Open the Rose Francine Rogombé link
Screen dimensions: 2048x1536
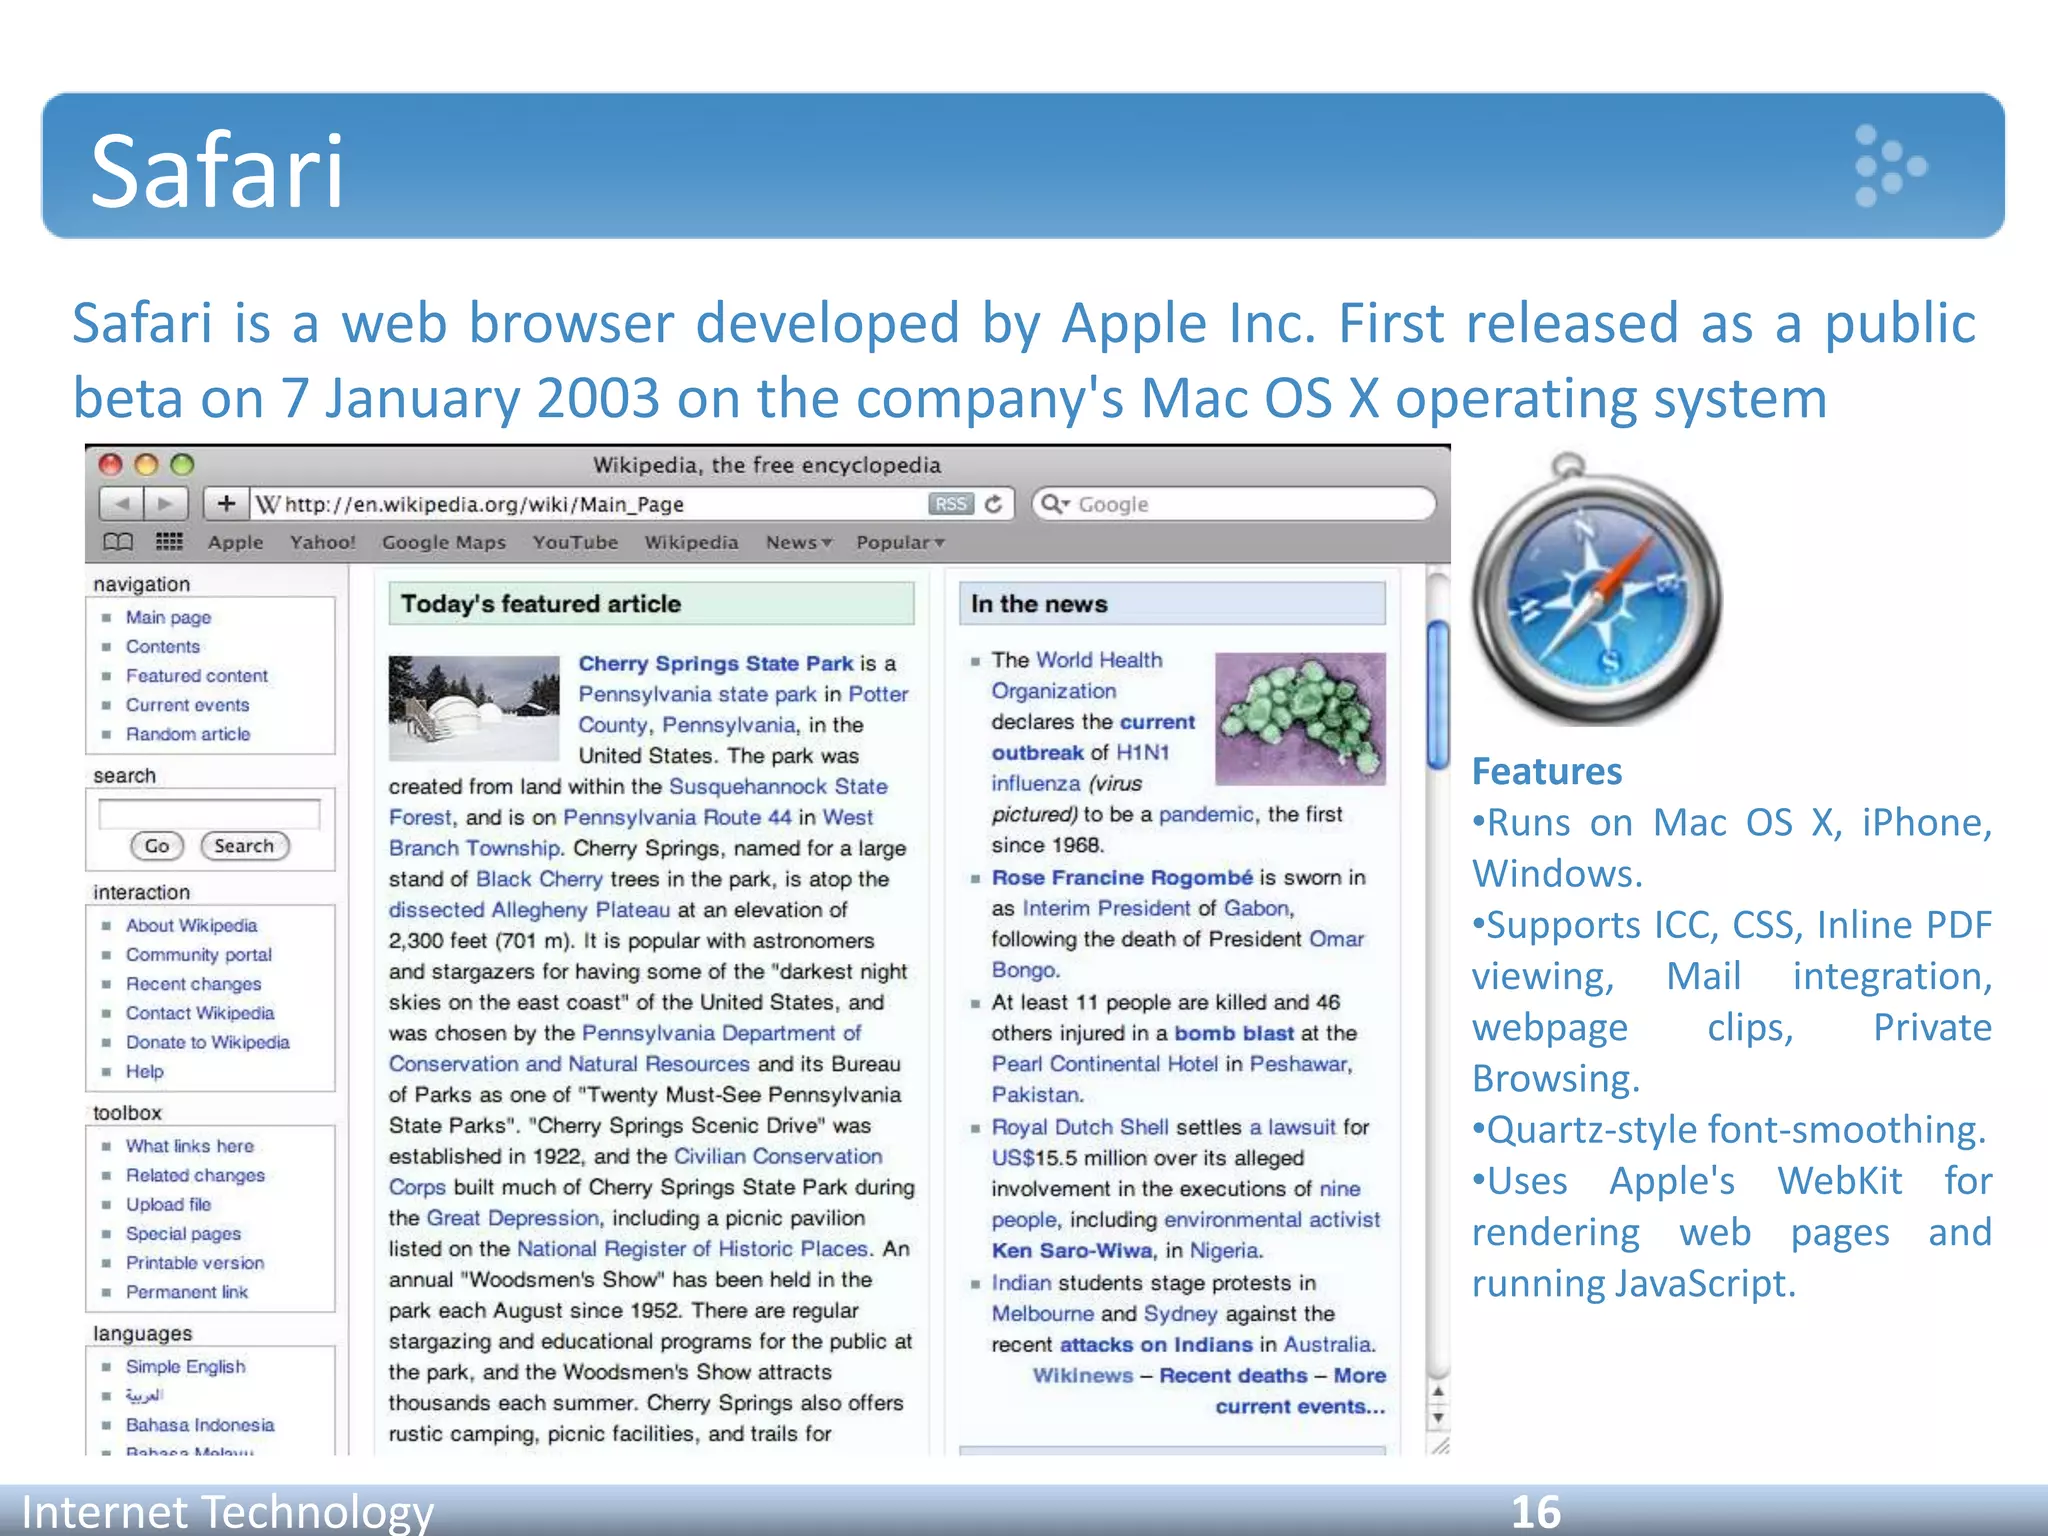click(1122, 877)
